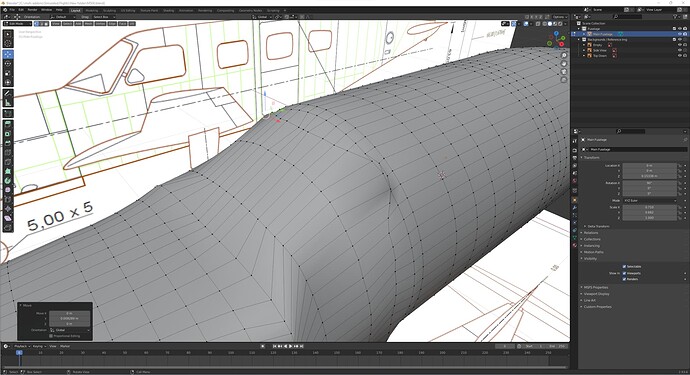This screenshot has width=690, height=375.
Task: Hide the Empty object with its eye icon
Action: (x=679, y=45)
